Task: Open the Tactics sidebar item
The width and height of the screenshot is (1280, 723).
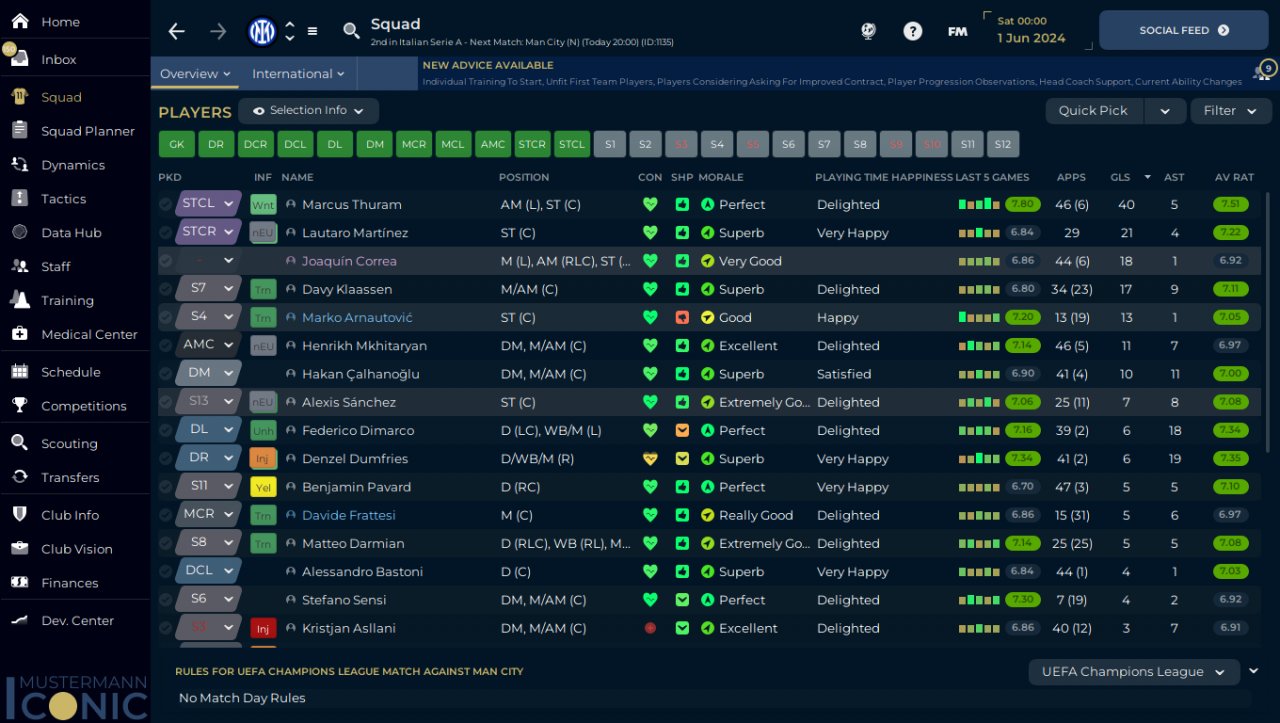Action: click(x=63, y=199)
